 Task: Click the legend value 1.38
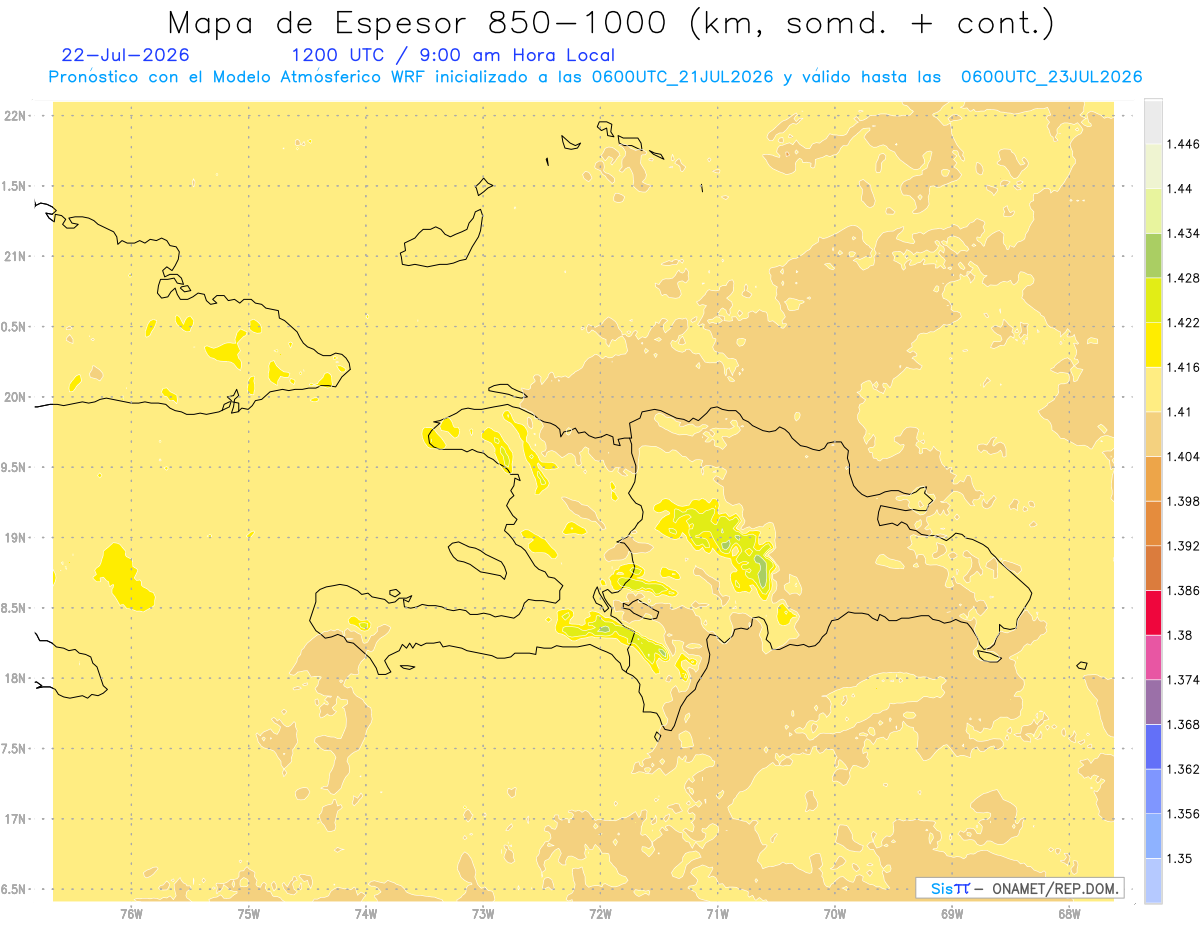click(x=1179, y=635)
